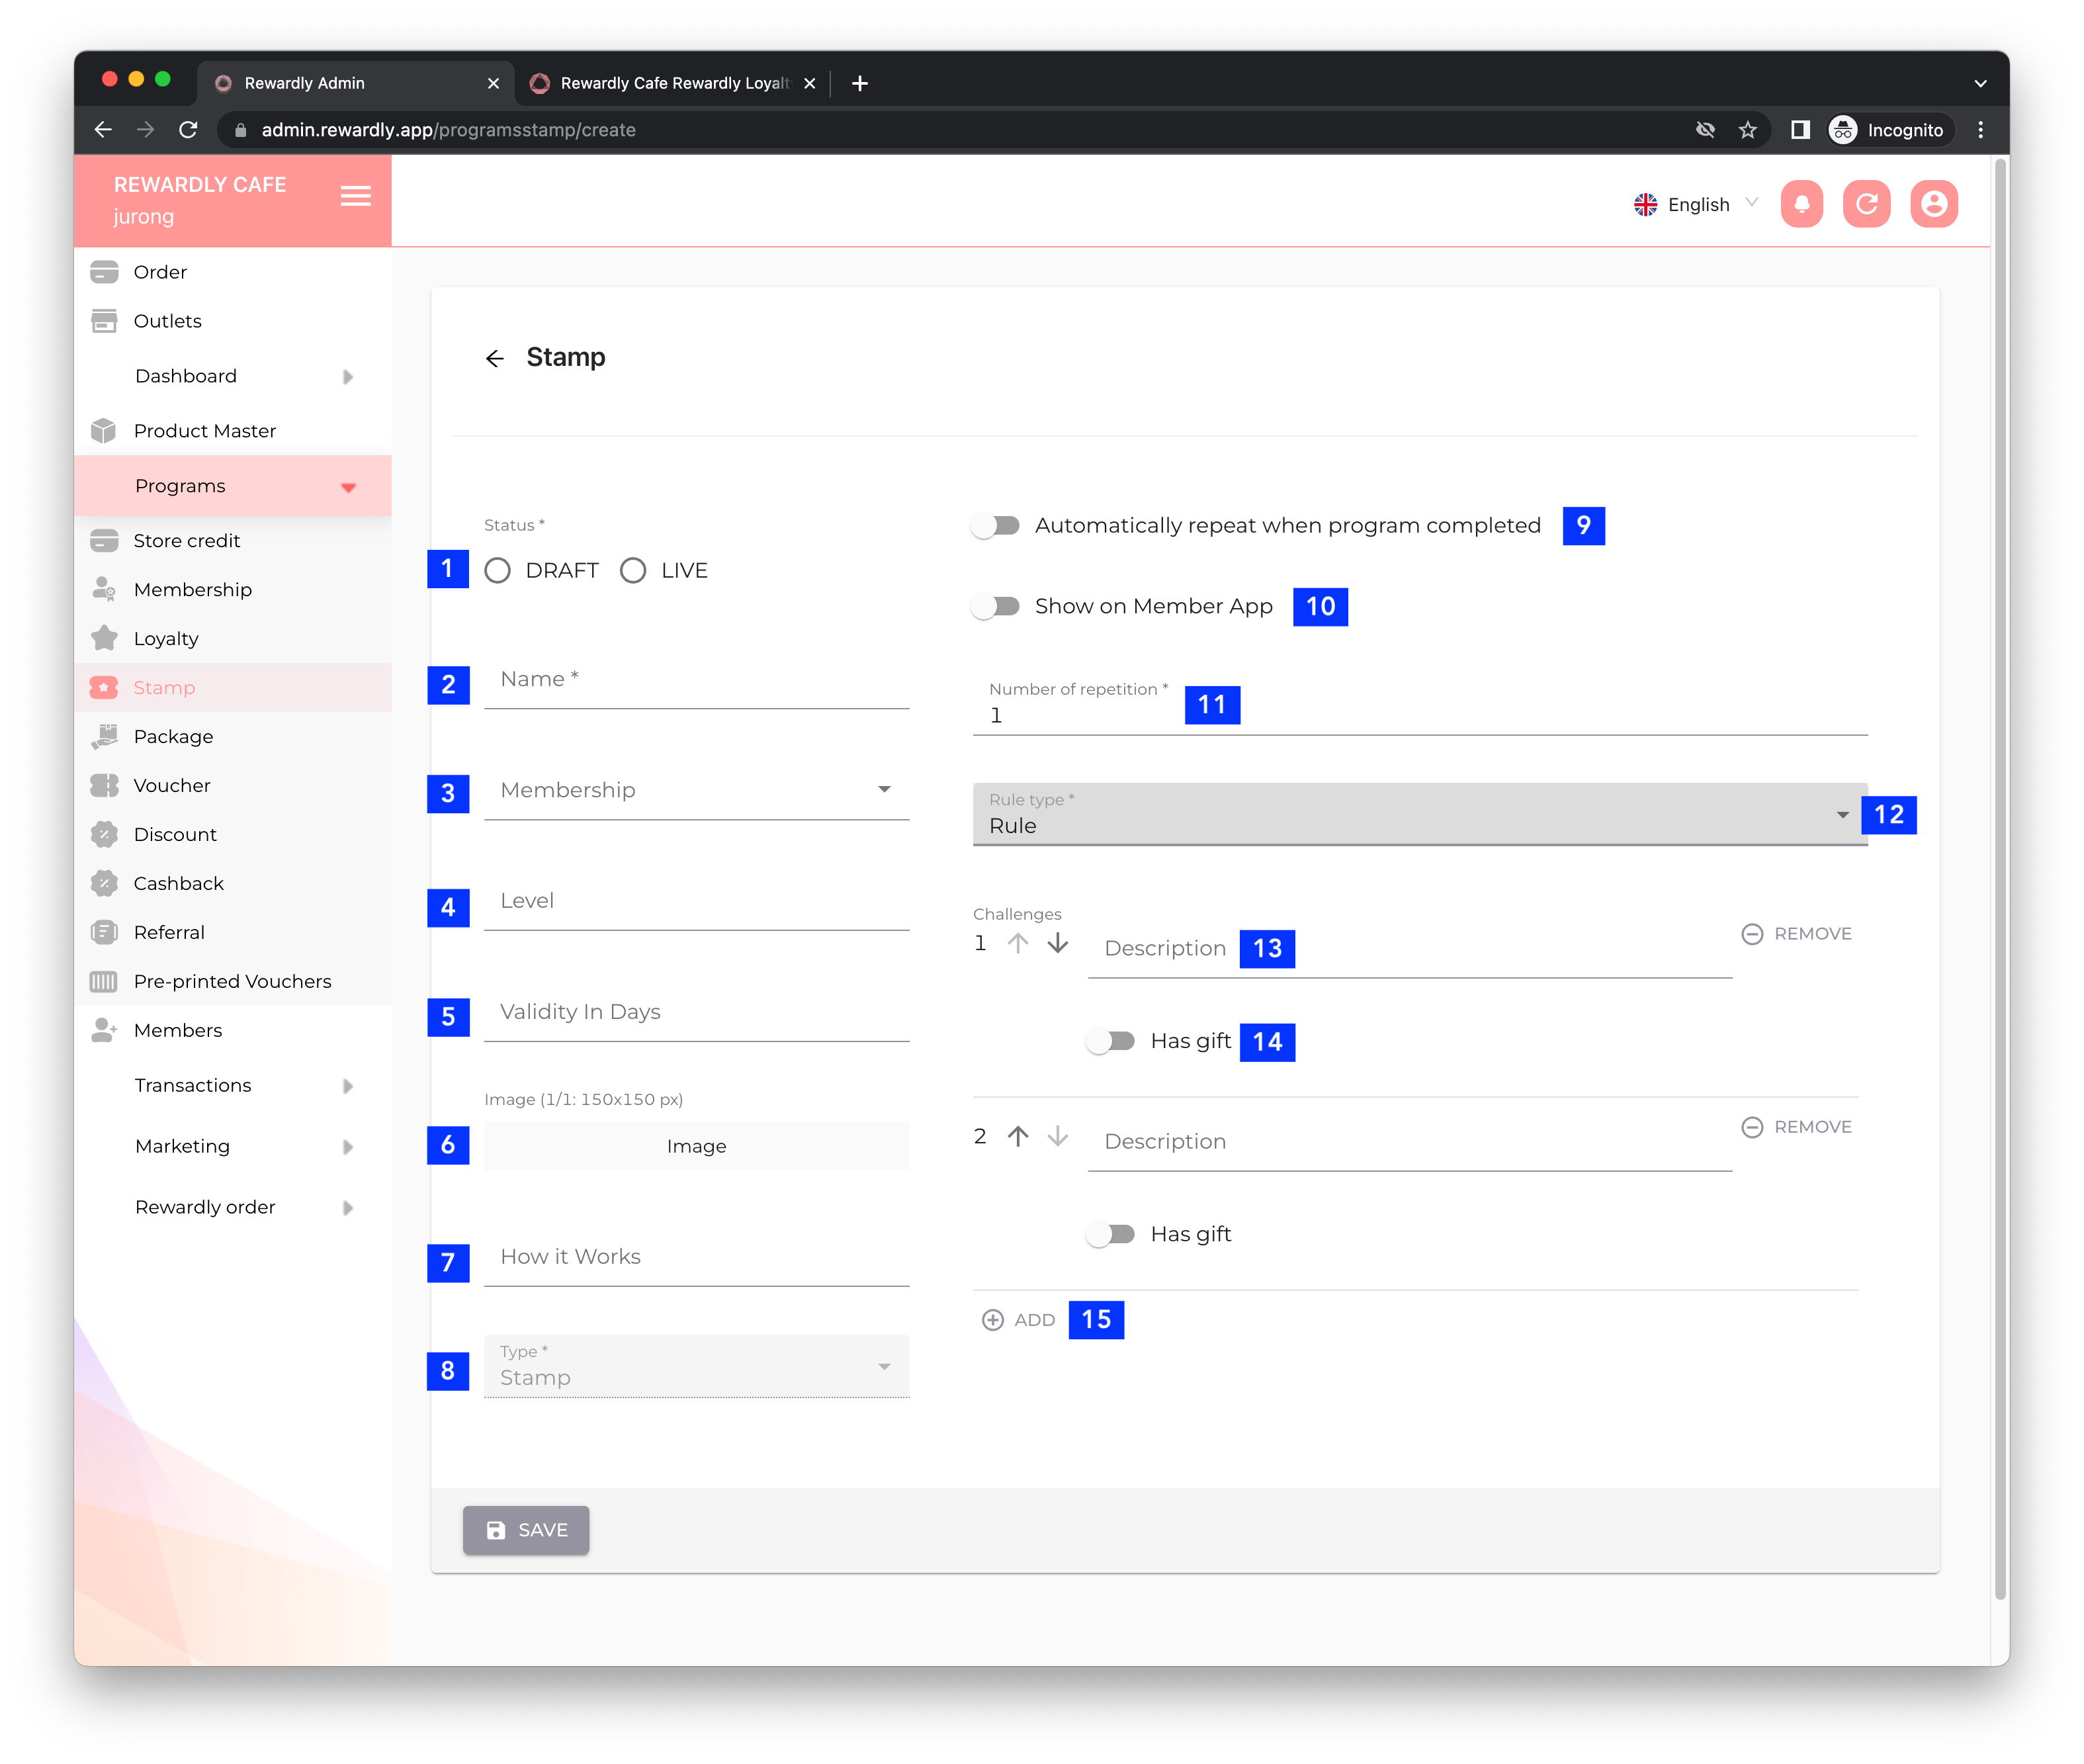2084x1764 pixels.
Task: Toggle Automatically repeat when program completed
Action: 996,525
